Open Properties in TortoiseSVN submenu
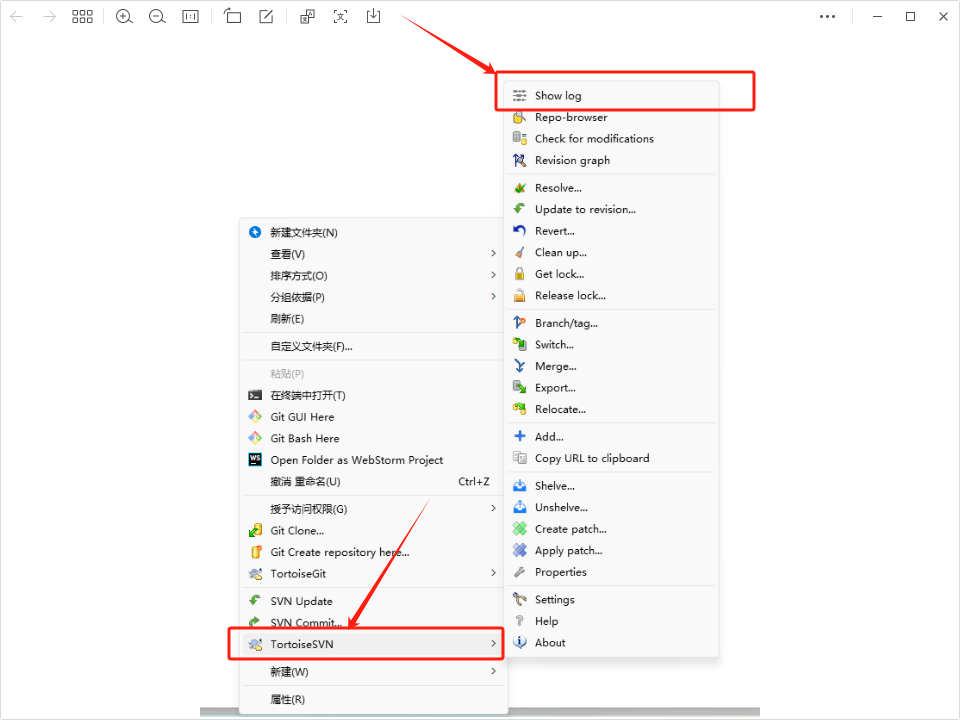The height and width of the screenshot is (720, 960). pos(612,572)
